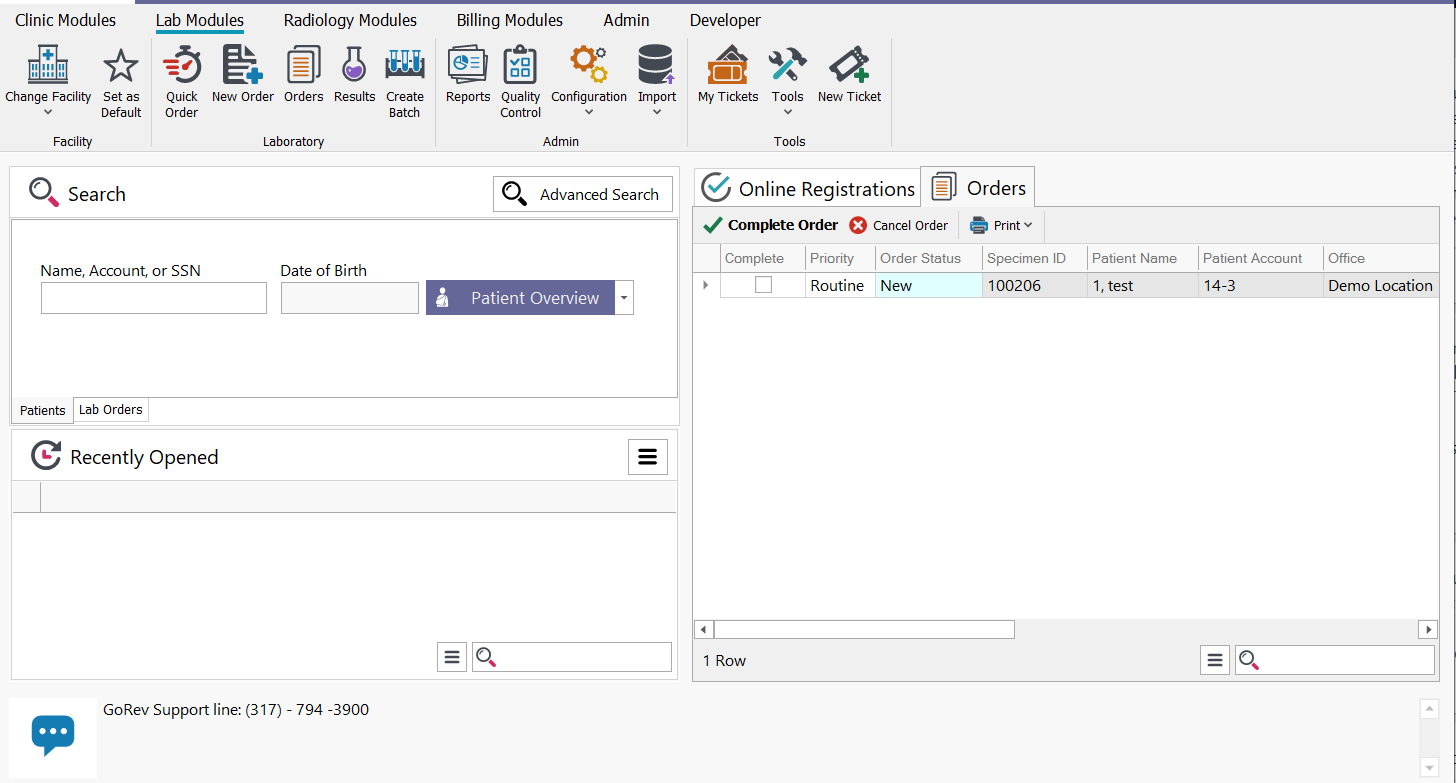Select the Orders panel tab
1456x783 pixels.
[978, 187]
